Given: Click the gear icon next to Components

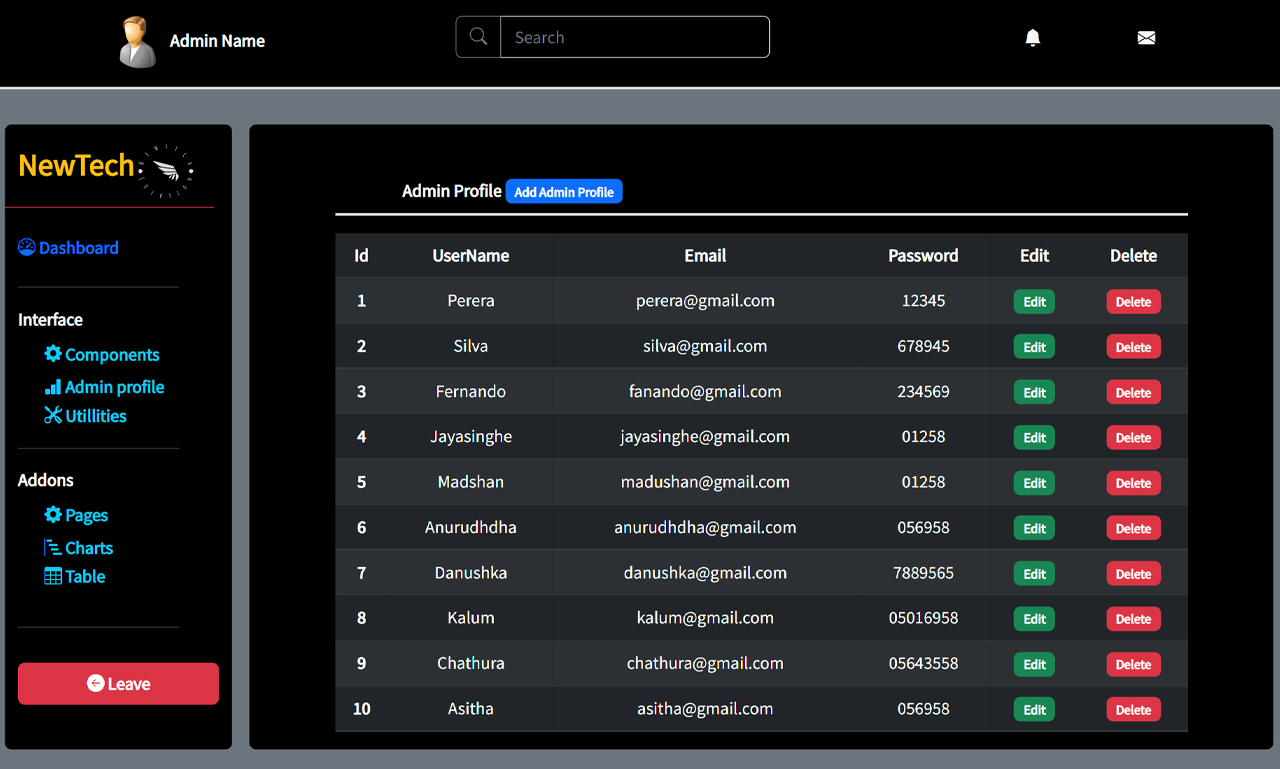Looking at the screenshot, I should click(53, 354).
